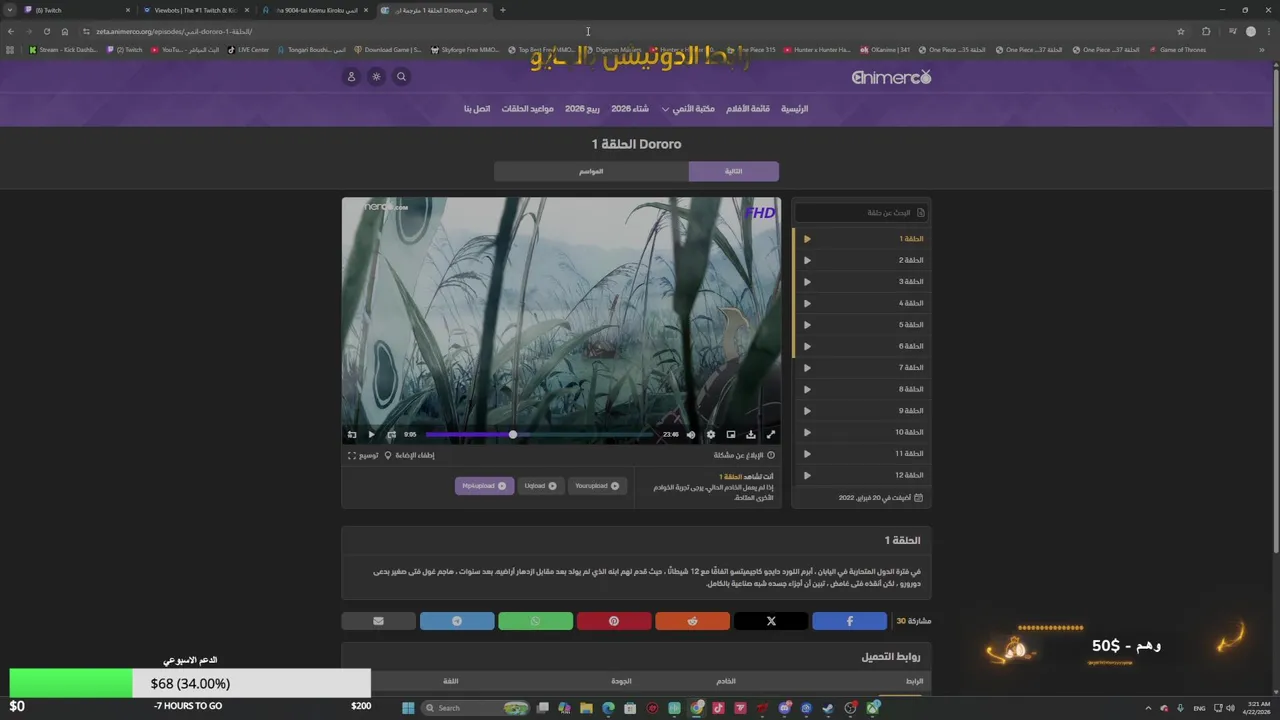Play episode الحلقة 3 from list
Image resolution: width=1280 pixels, height=720 pixels.
(x=862, y=282)
